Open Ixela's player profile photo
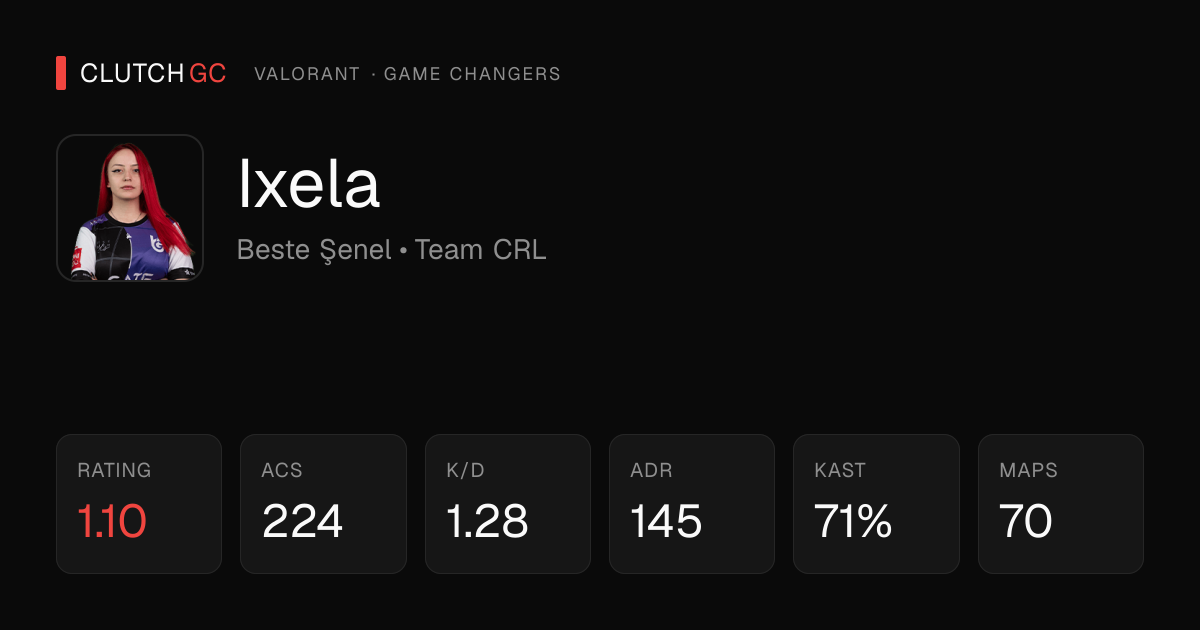 pos(130,208)
